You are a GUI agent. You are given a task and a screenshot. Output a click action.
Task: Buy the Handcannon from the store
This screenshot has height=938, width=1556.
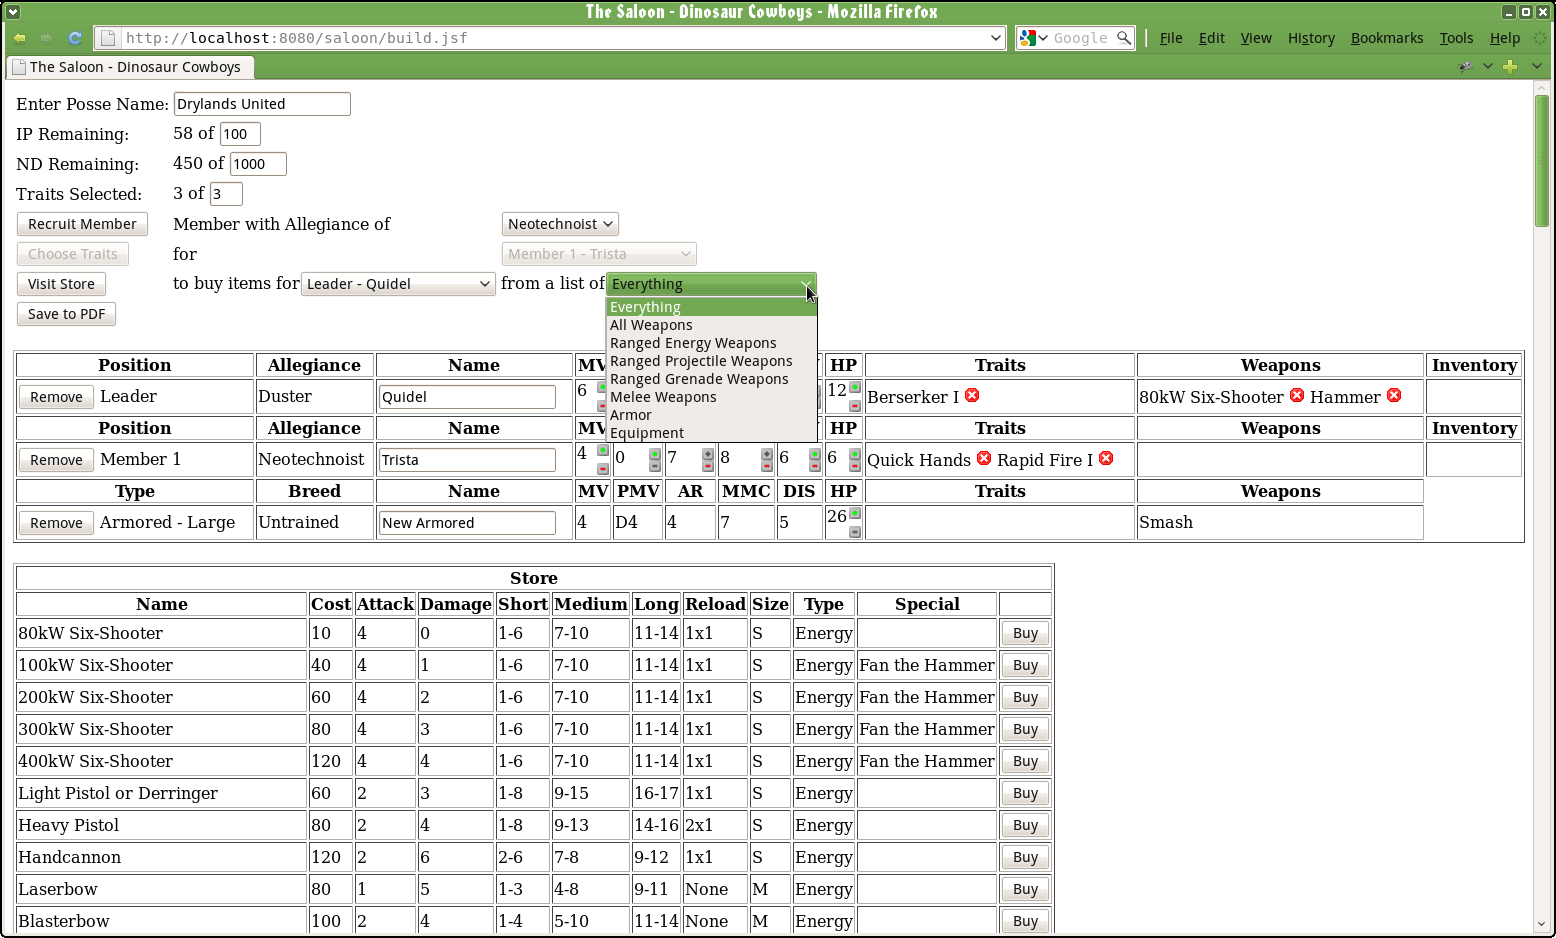[1025, 857]
